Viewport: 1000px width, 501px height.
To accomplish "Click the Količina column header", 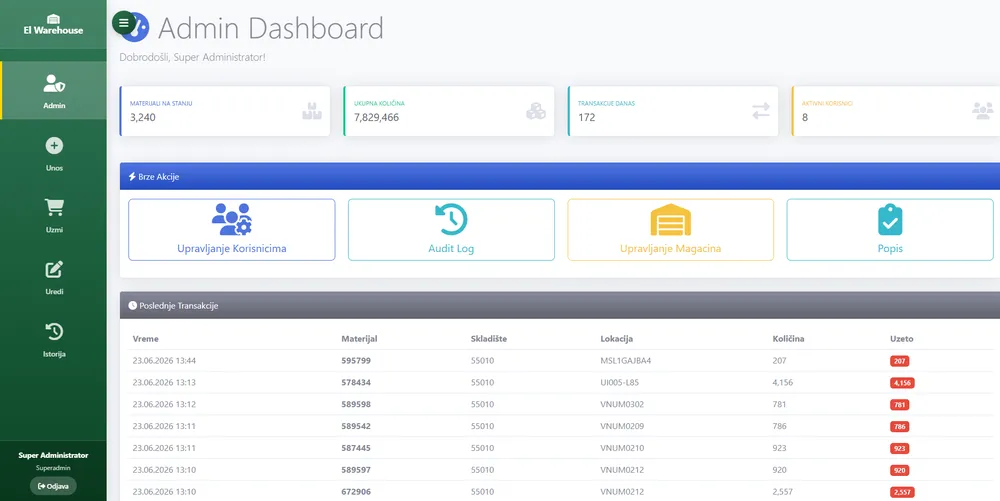I will (788, 338).
